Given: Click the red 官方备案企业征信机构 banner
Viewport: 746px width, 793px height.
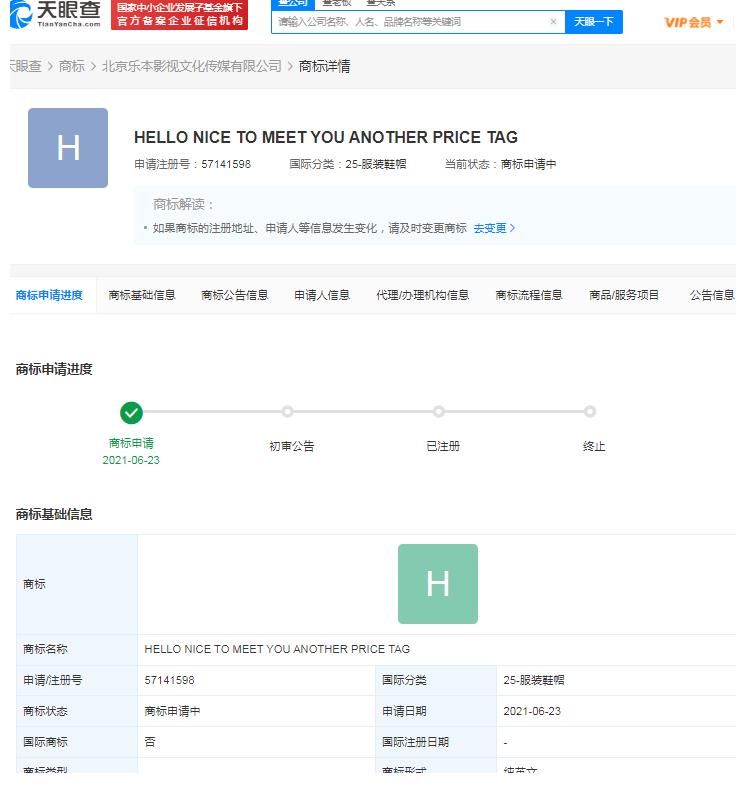Looking at the screenshot, I should (x=180, y=15).
